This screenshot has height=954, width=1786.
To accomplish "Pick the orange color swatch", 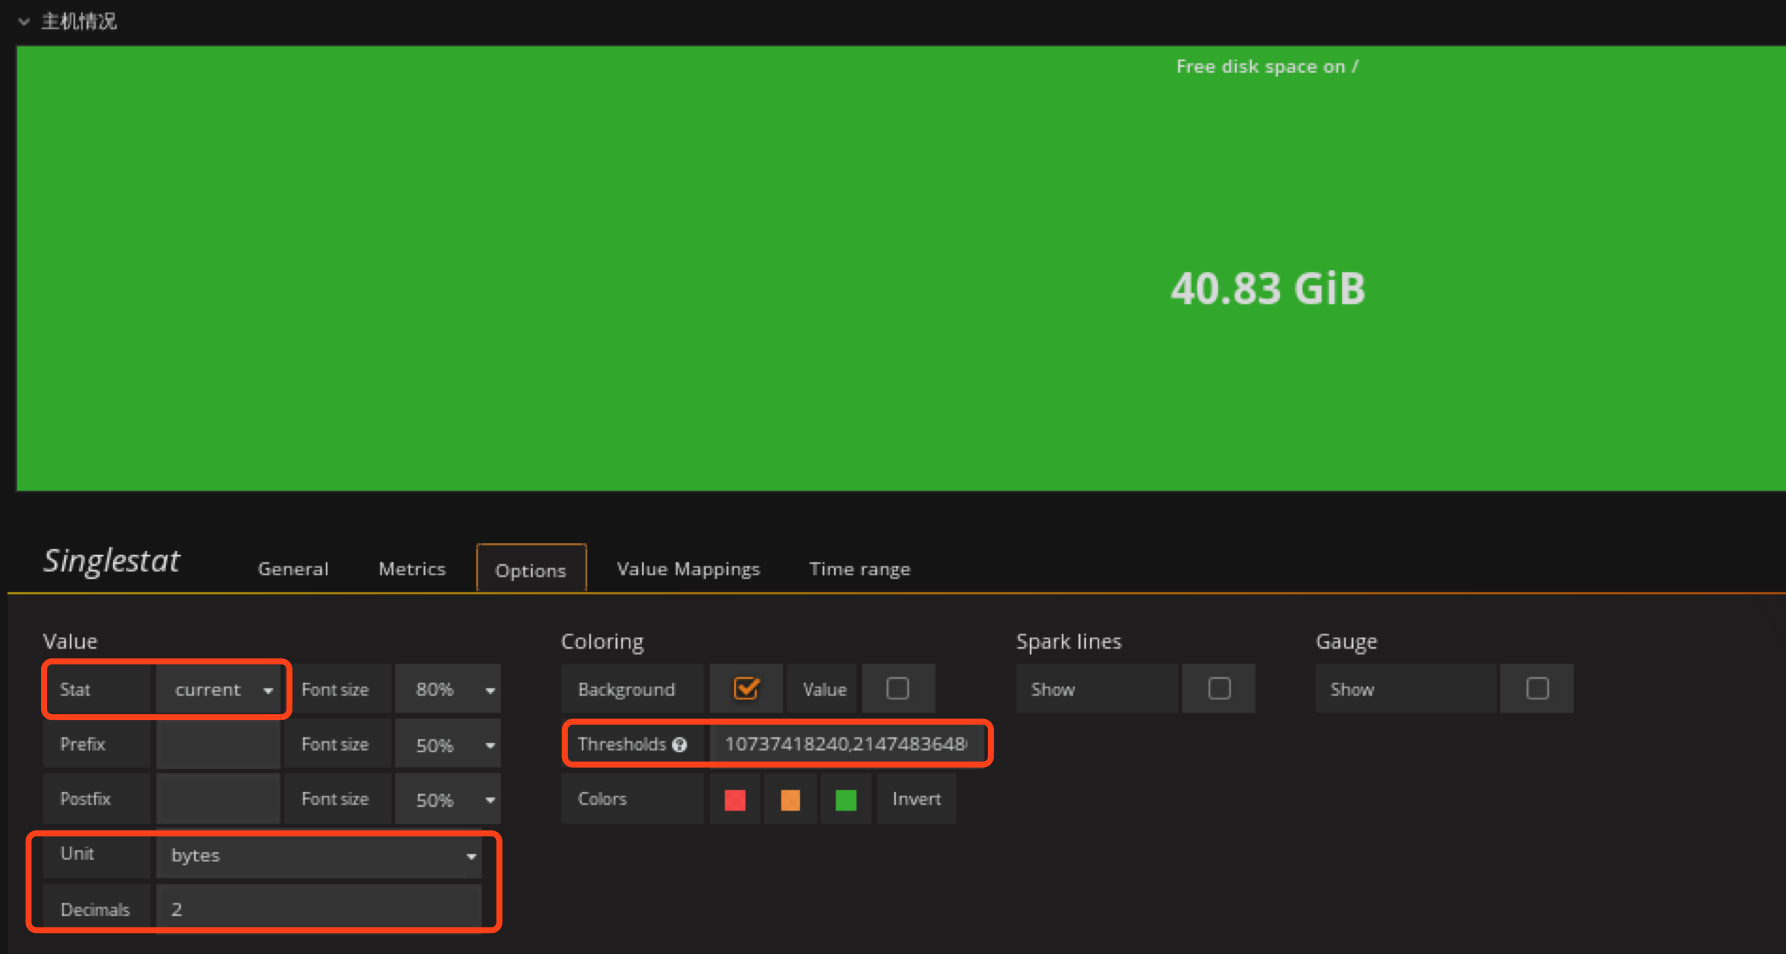I will pyautogui.click(x=790, y=800).
